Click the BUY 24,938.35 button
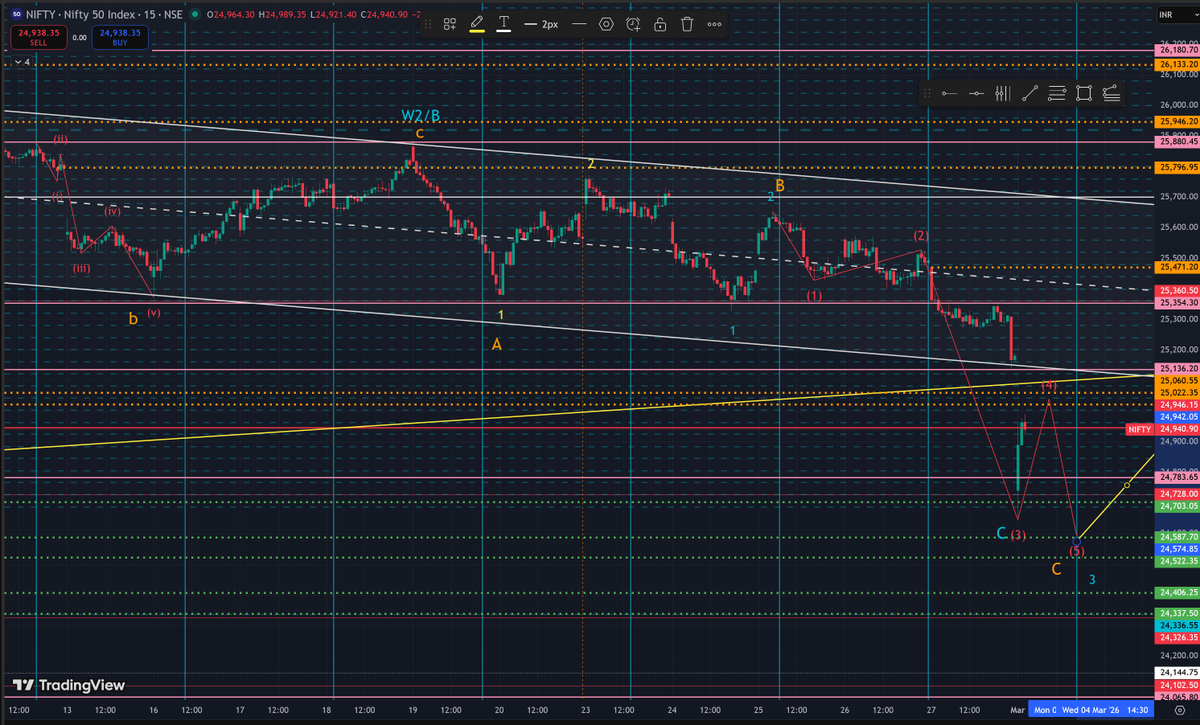This screenshot has height=725, width=1200. point(119,39)
